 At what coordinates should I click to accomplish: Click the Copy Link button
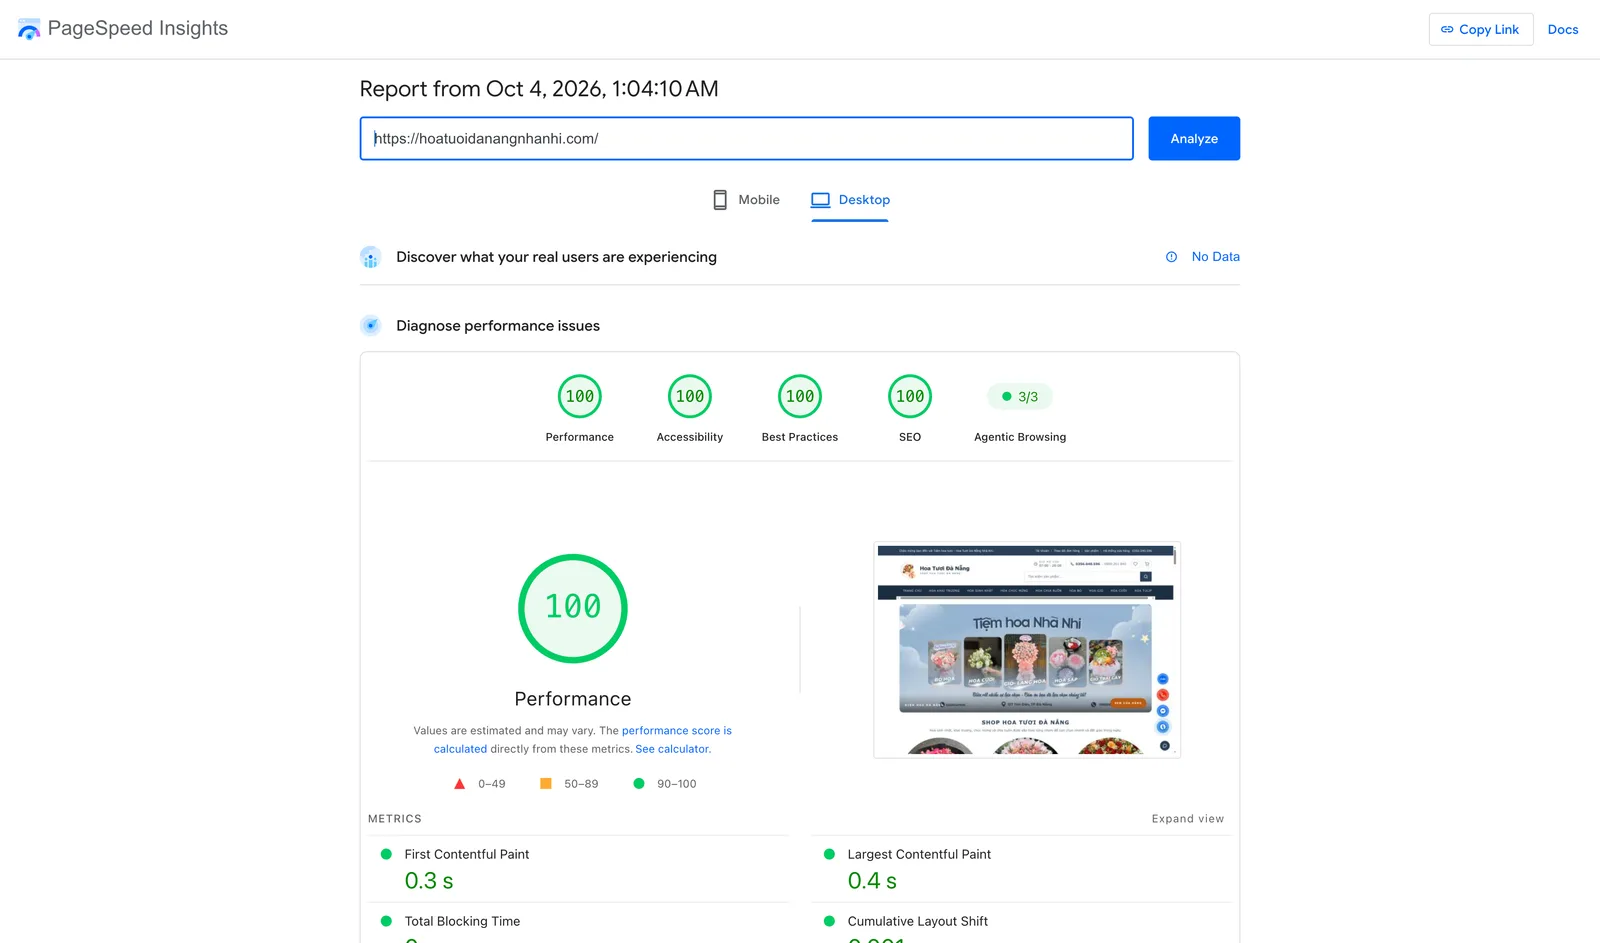pyautogui.click(x=1480, y=29)
